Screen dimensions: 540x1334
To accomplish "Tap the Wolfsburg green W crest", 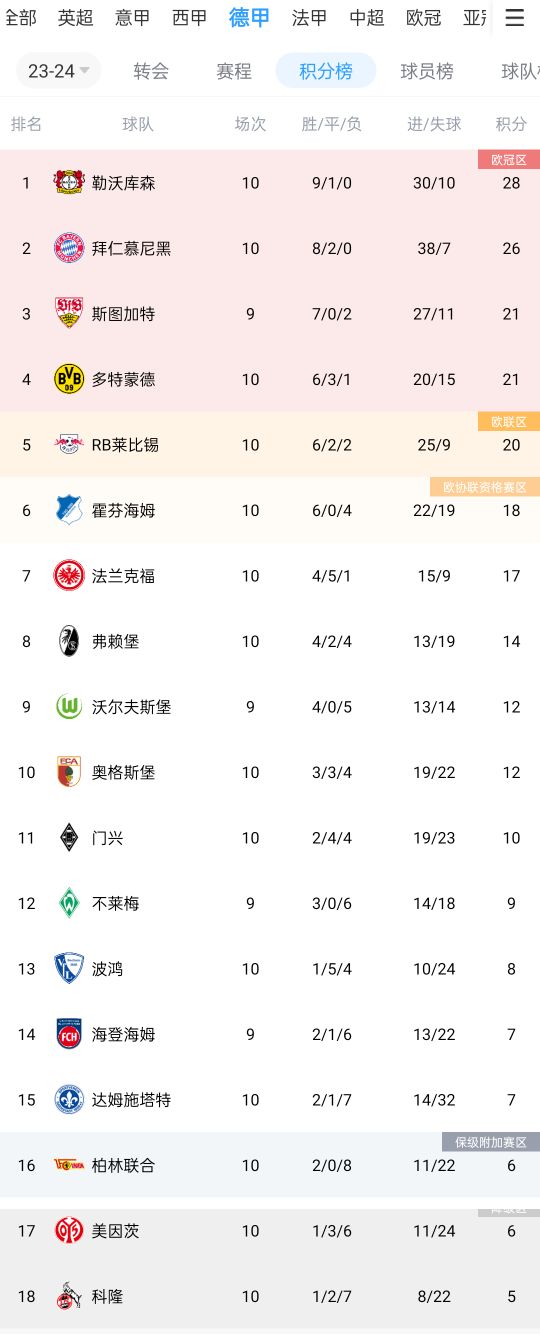I will point(69,707).
